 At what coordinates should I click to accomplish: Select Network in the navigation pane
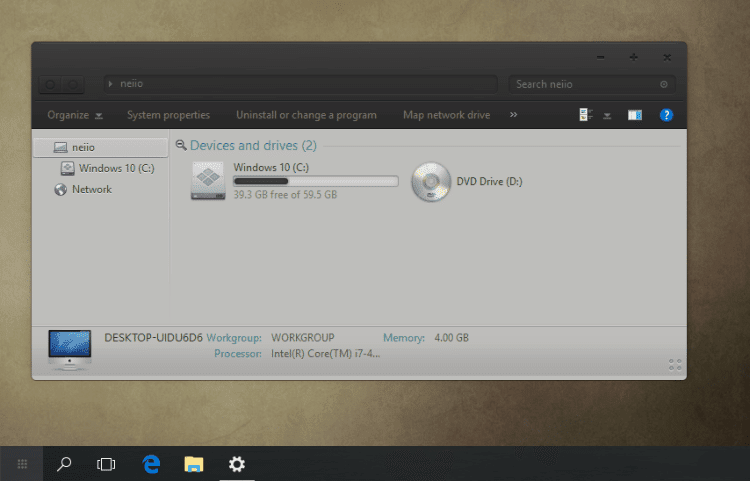92,189
